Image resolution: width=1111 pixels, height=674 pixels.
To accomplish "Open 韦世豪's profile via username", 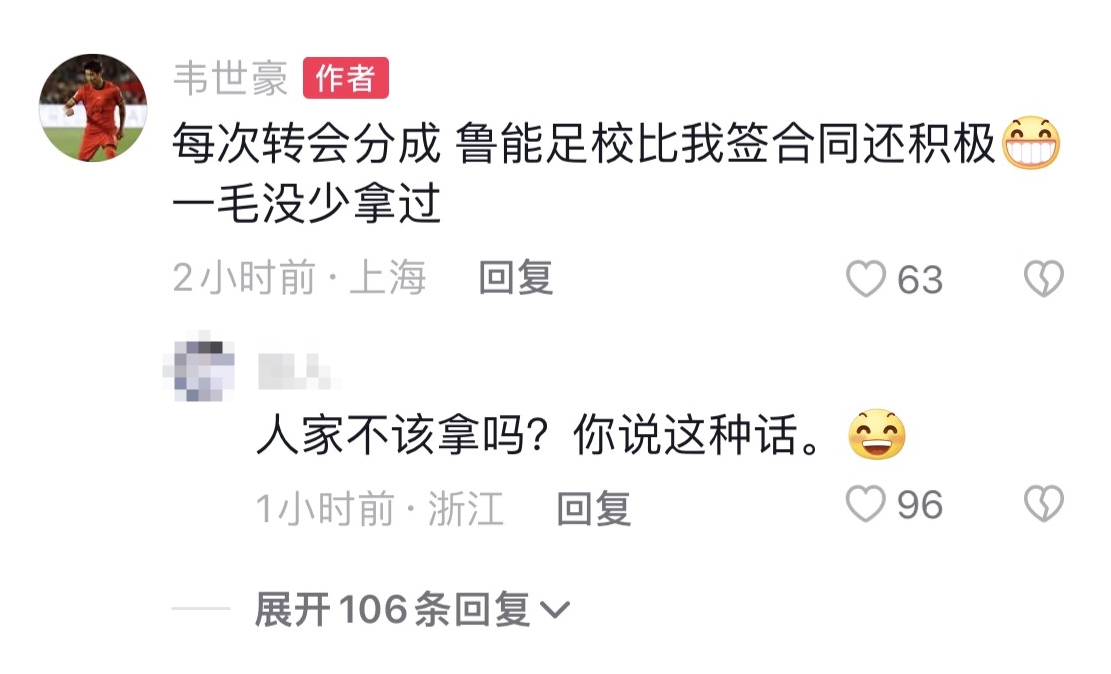I will click(230, 79).
